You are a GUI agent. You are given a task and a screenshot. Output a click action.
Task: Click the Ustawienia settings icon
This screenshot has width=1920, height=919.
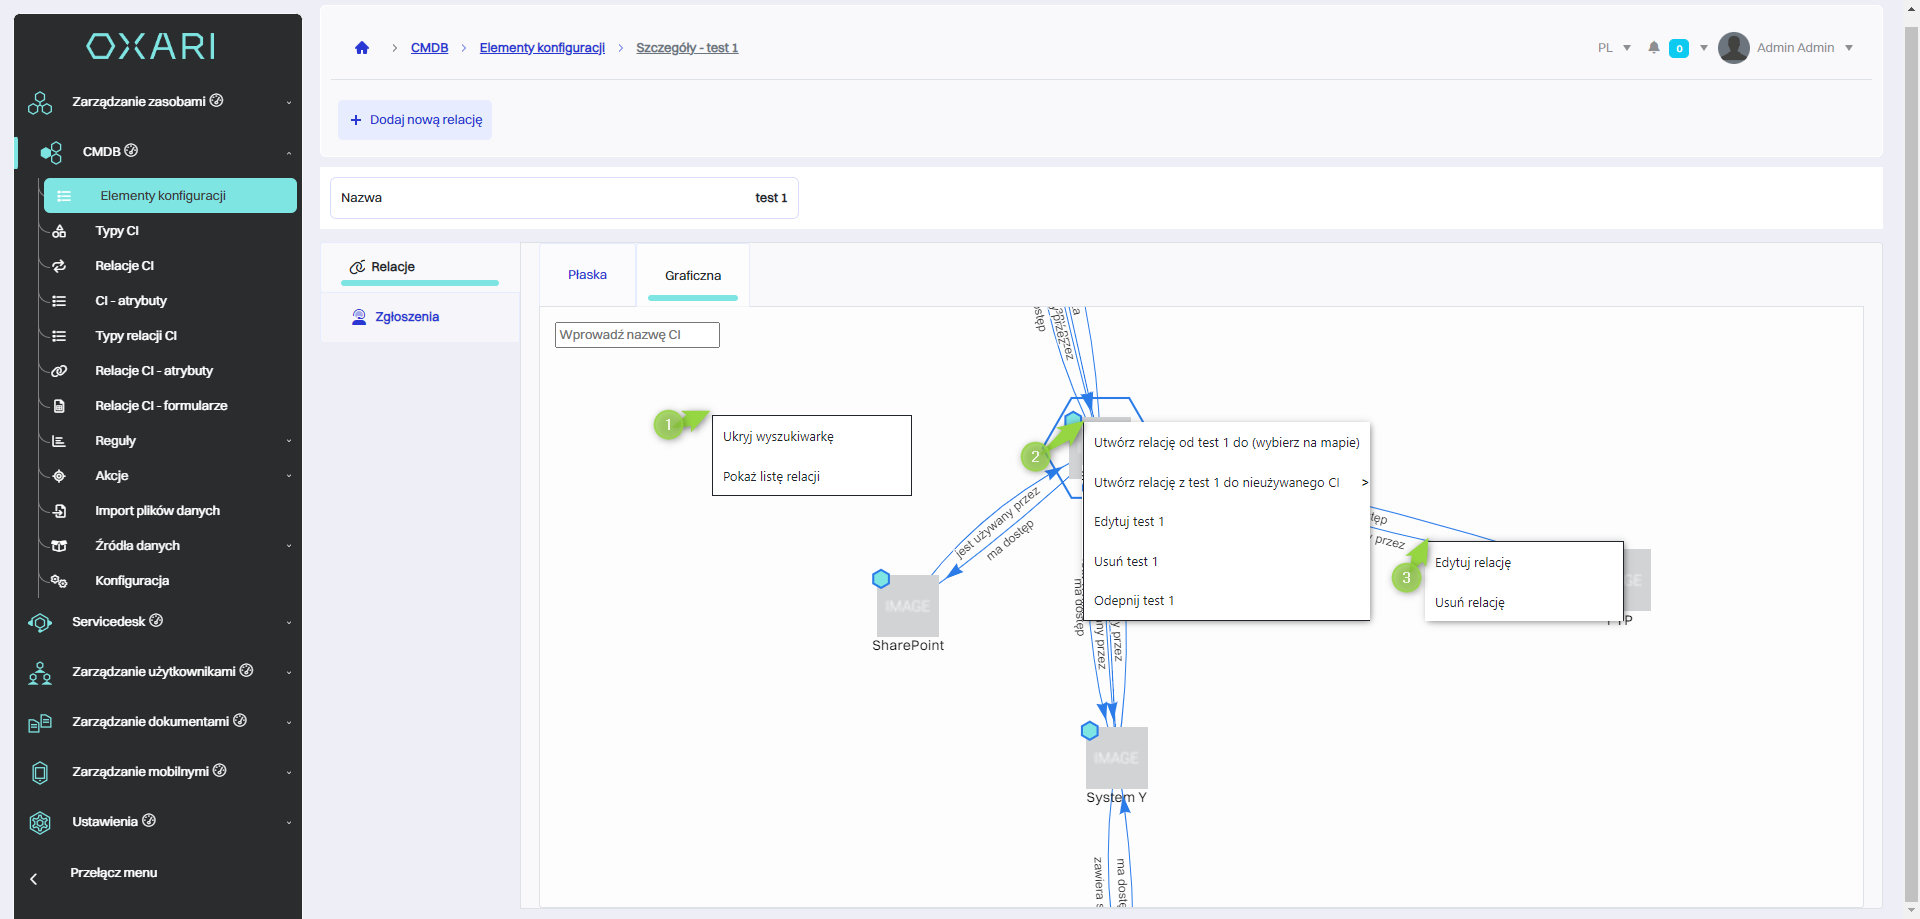coord(40,823)
